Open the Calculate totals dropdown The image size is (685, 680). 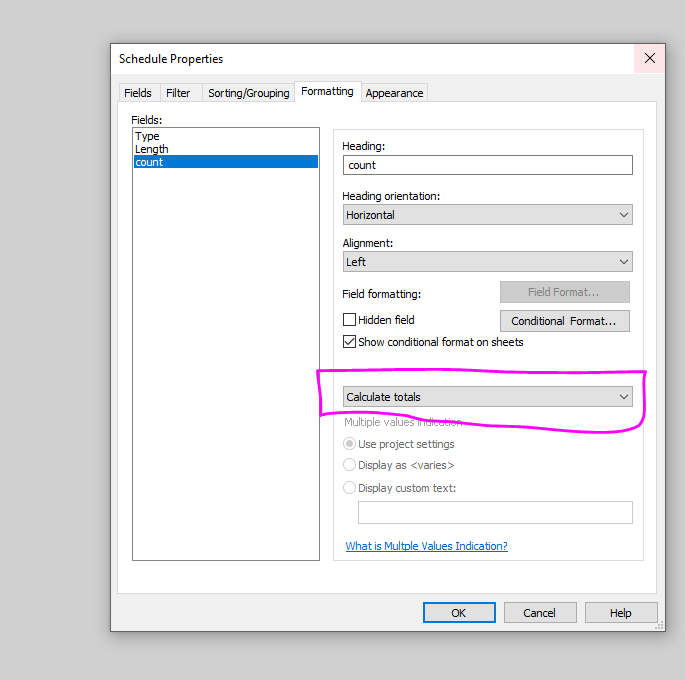487,397
